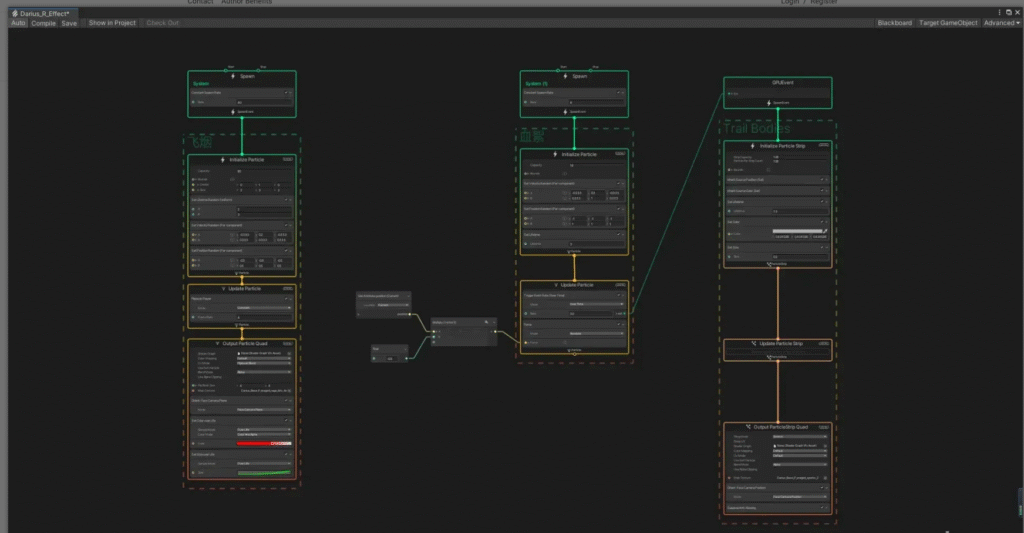
Task: Collapse the Float node with its arrow
Action: [405, 349]
